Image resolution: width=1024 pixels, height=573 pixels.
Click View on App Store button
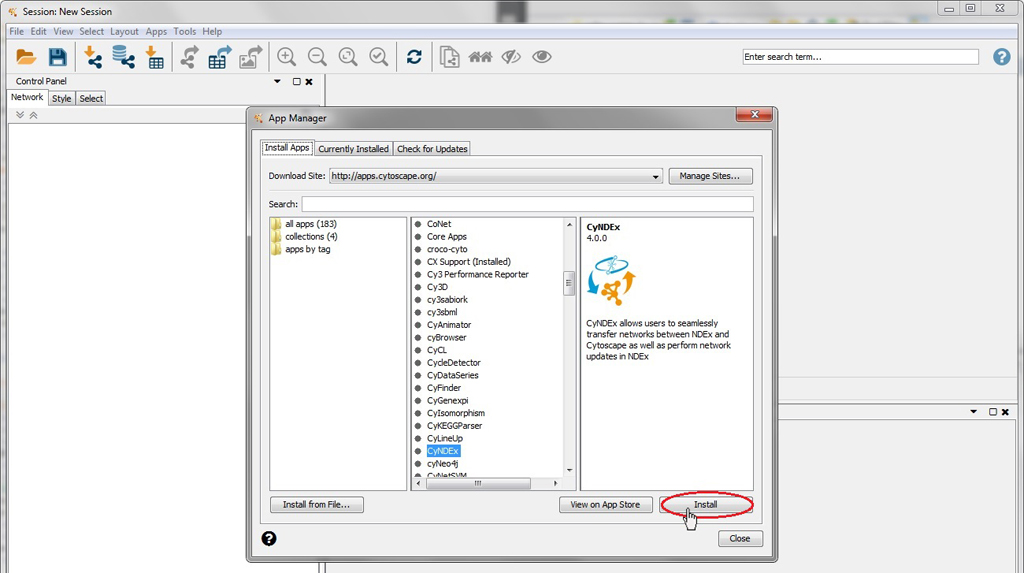[x=605, y=504]
